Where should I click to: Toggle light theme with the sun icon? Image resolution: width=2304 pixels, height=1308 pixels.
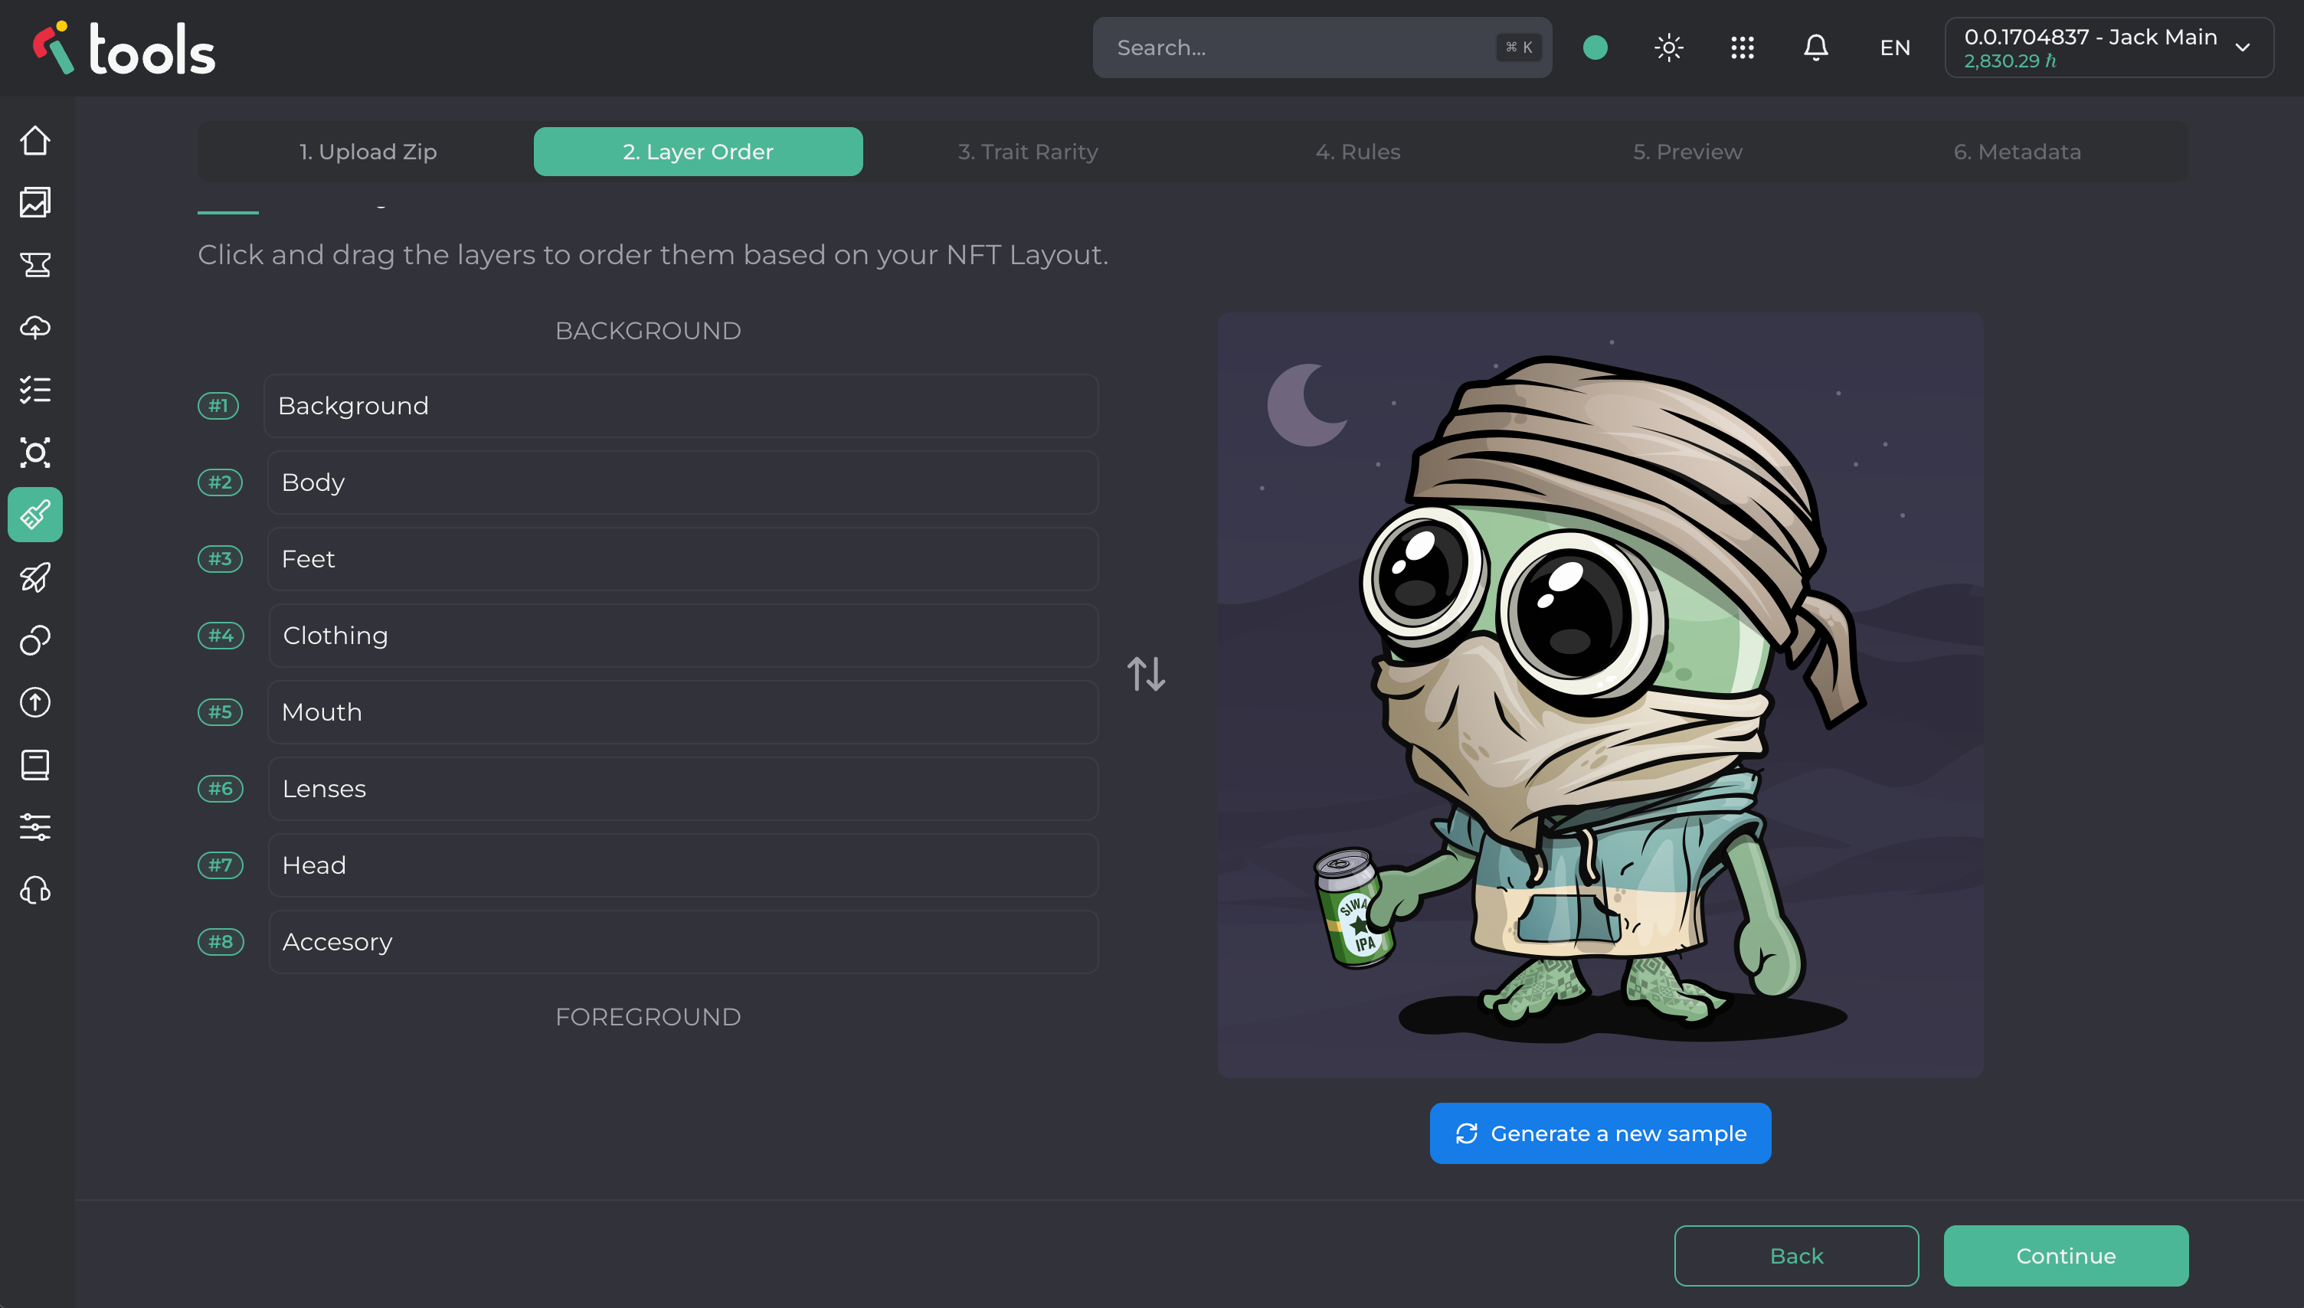(x=1668, y=47)
